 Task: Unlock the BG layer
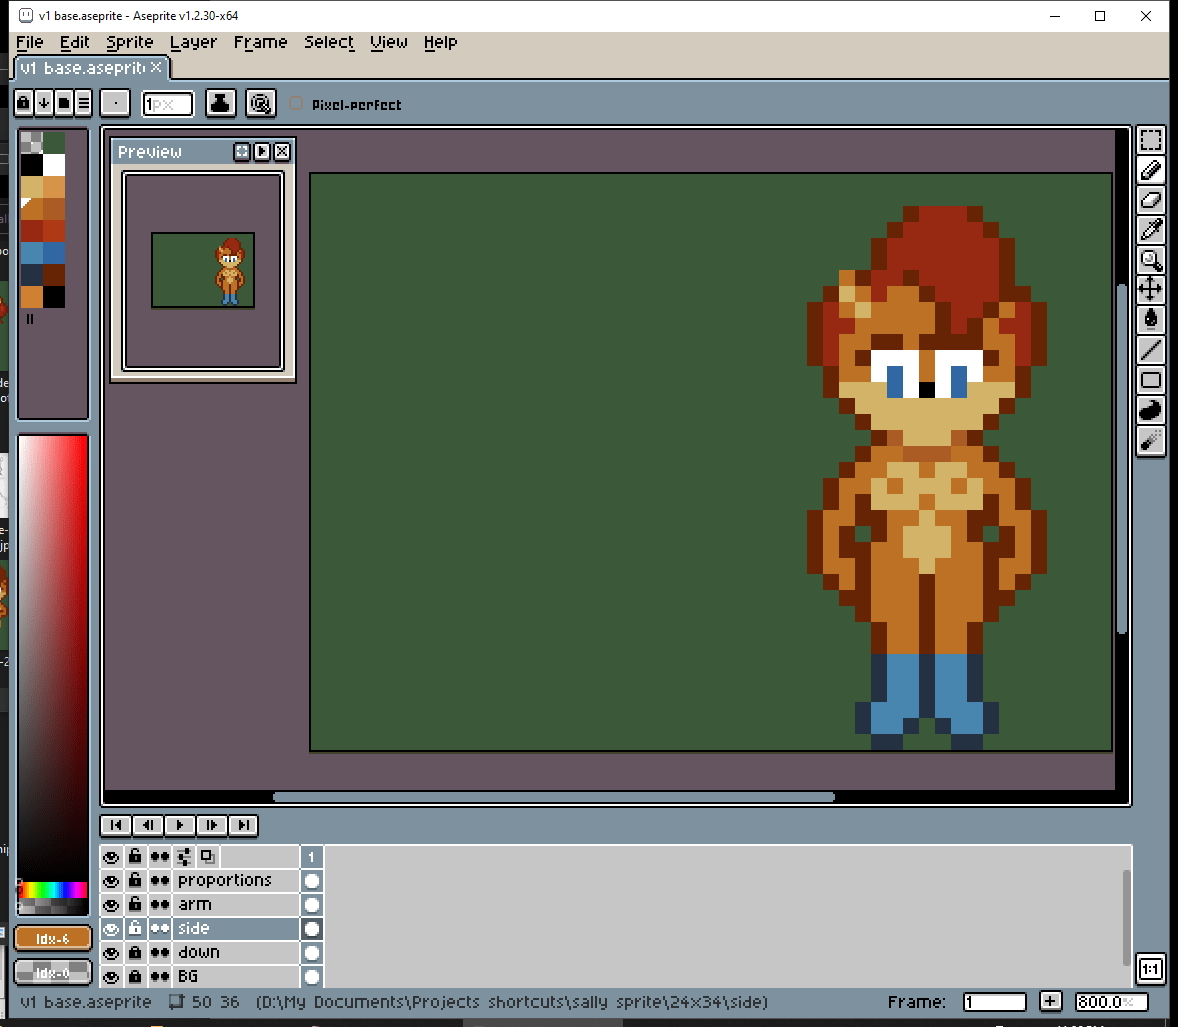pos(135,977)
